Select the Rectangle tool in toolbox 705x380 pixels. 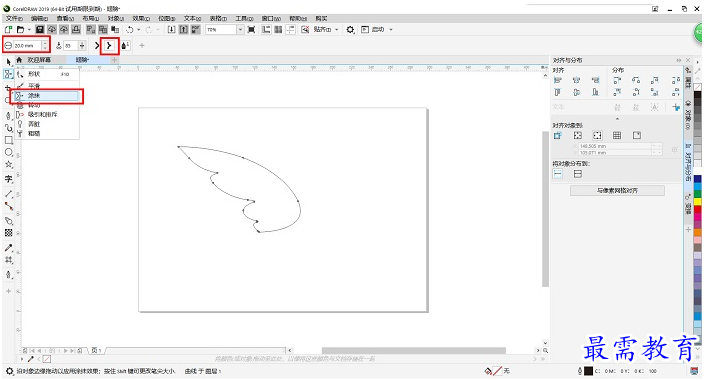9,140
